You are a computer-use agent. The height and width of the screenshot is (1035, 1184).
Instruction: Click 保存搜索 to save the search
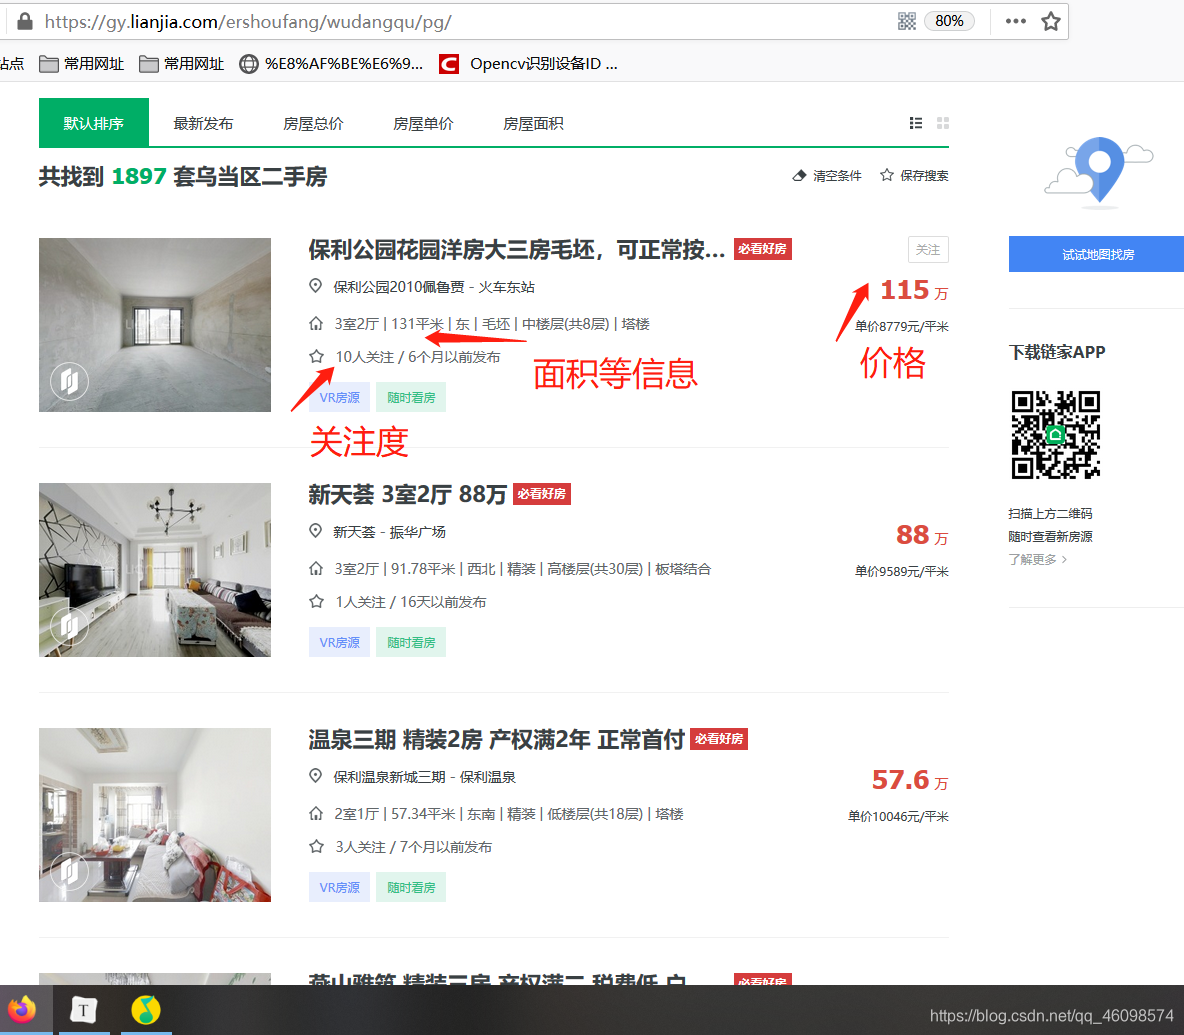[x=914, y=176]
